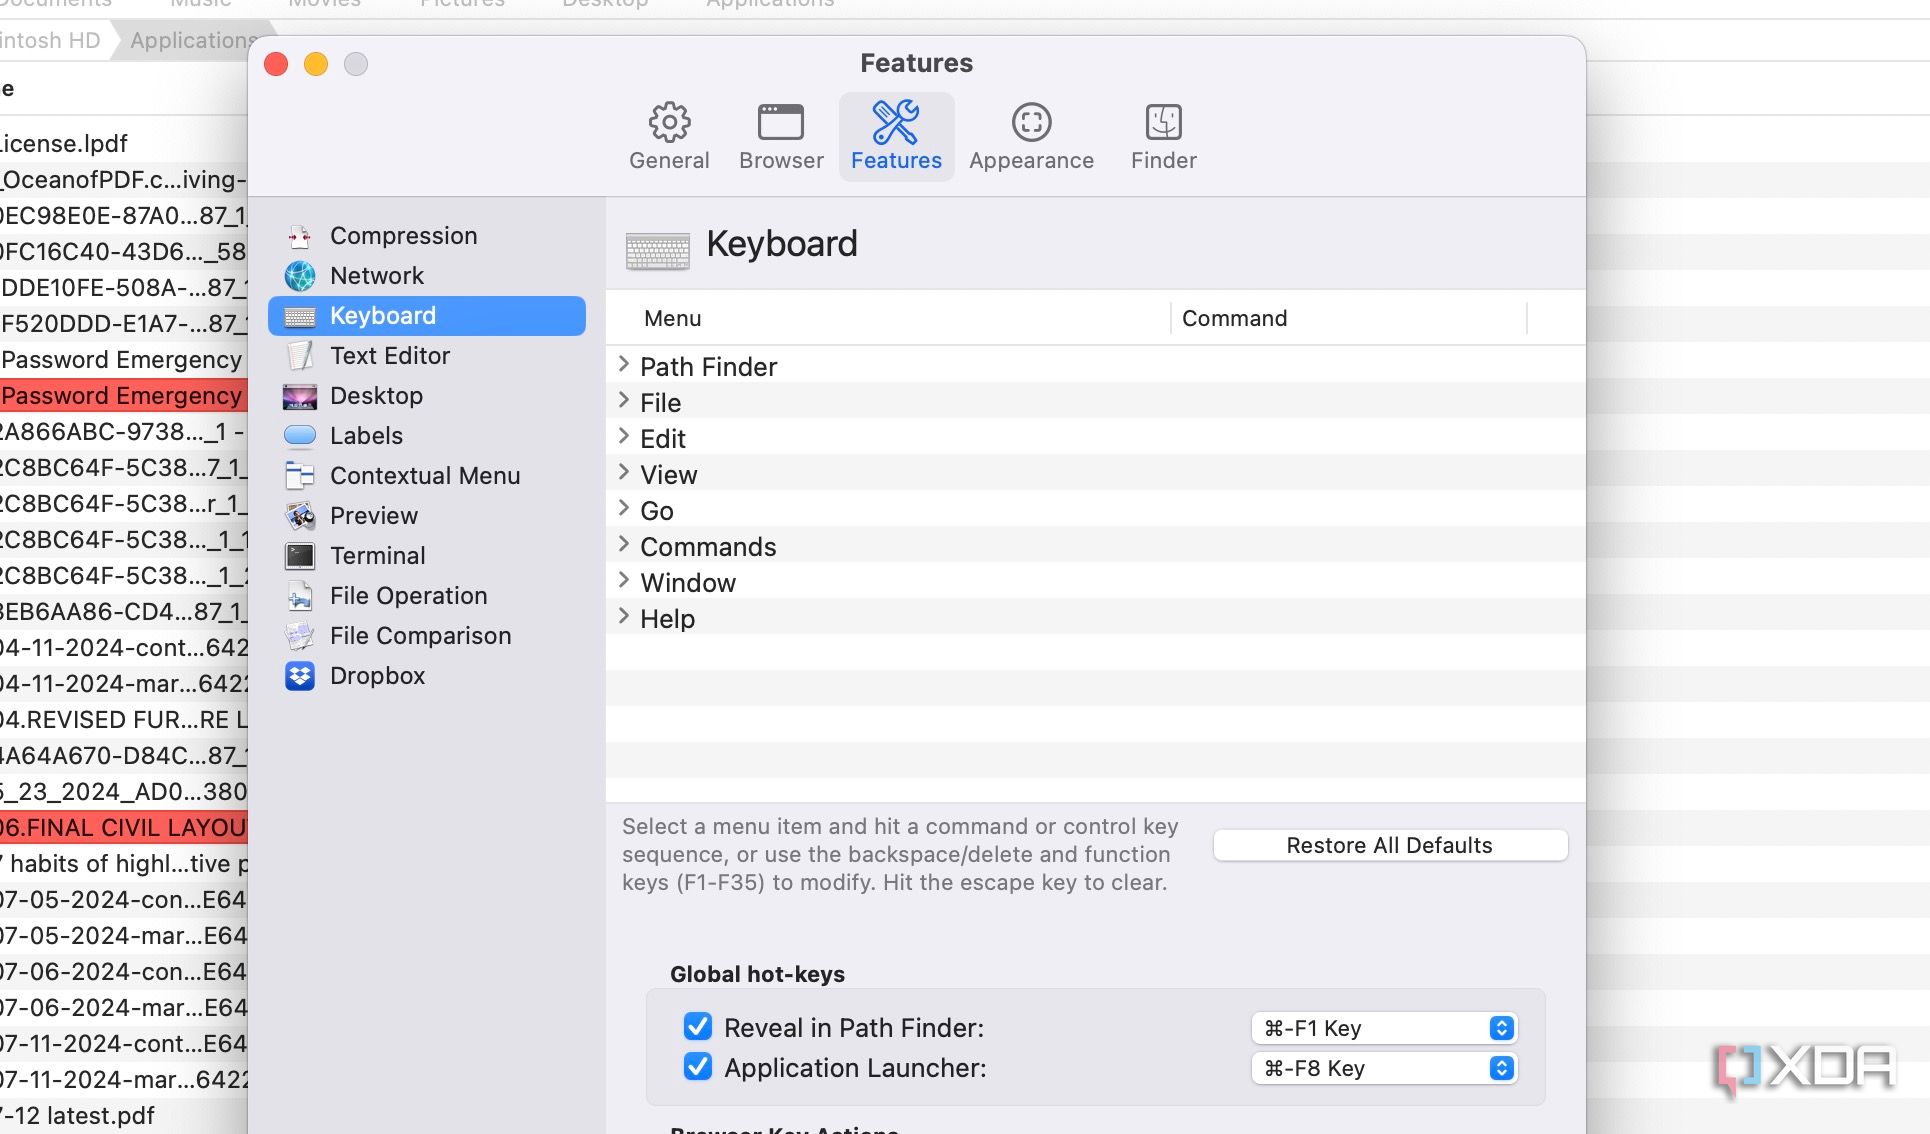
Task: Select Keyboard in the features sidebar
Action: [427, 316]
